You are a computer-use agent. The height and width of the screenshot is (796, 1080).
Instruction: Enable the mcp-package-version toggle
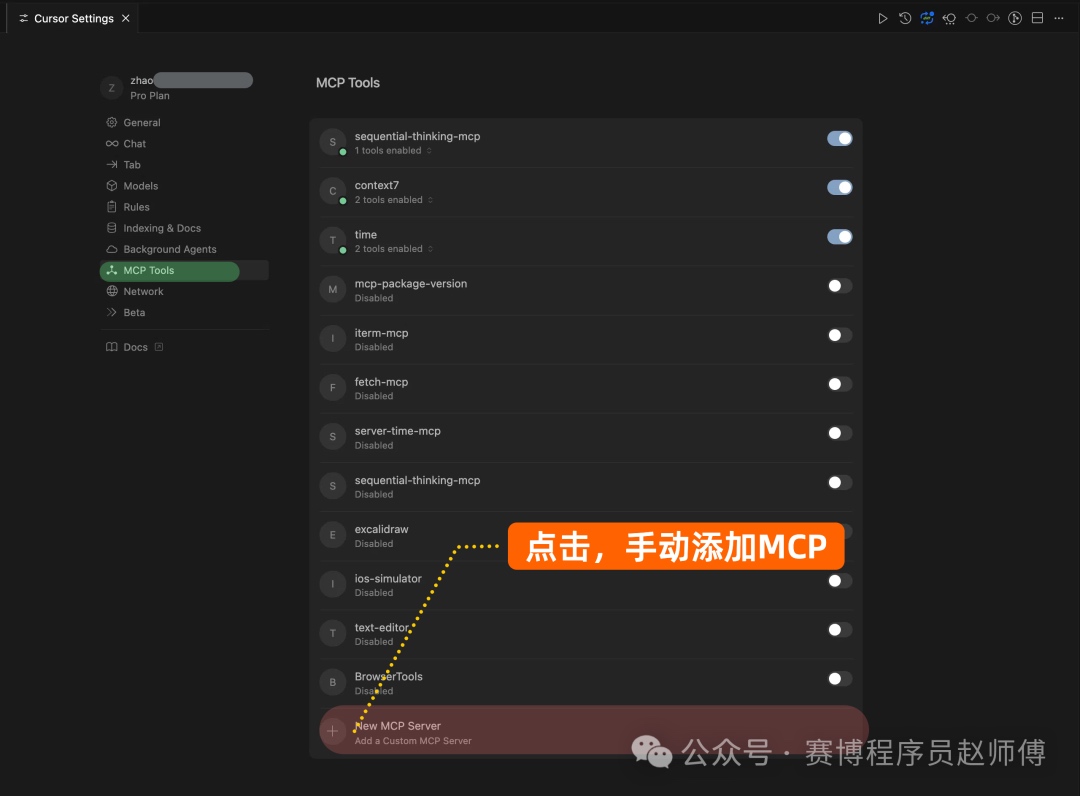pos(840,286)
